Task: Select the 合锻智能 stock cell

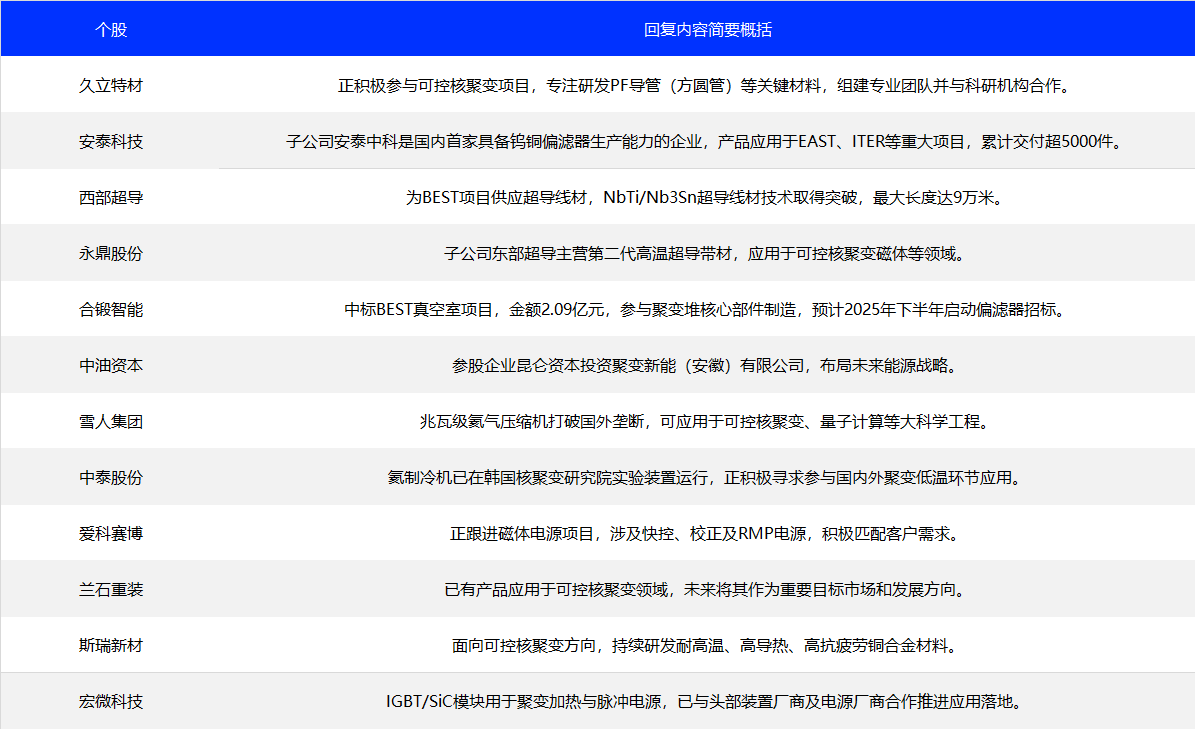Action: [111, 309]
